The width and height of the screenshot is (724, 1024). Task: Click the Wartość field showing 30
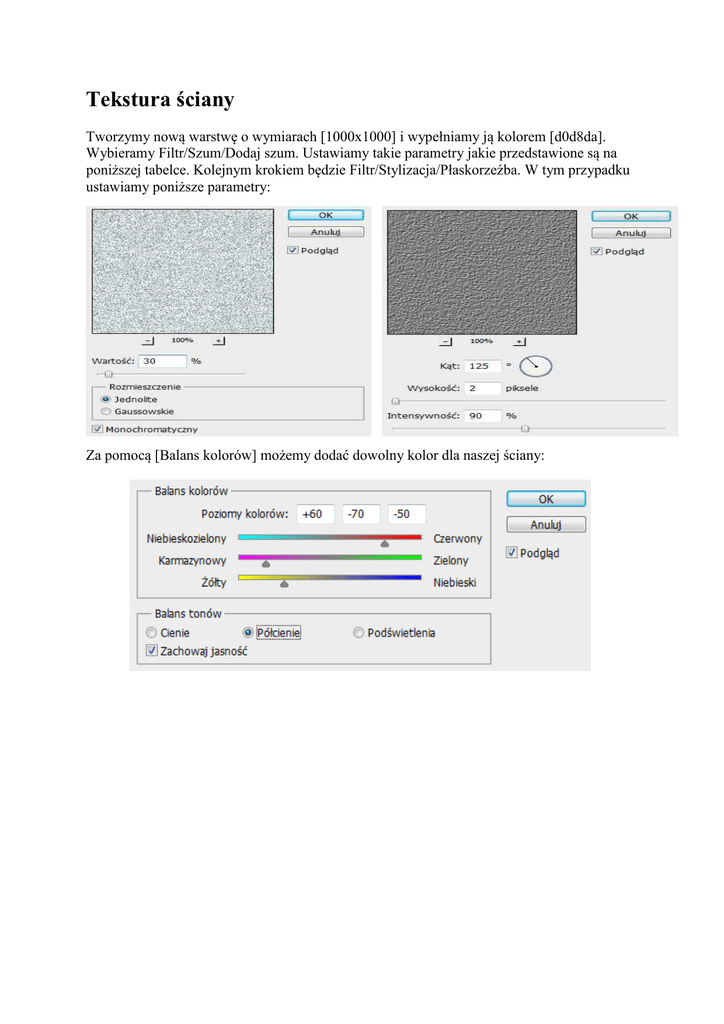point(163,361)
